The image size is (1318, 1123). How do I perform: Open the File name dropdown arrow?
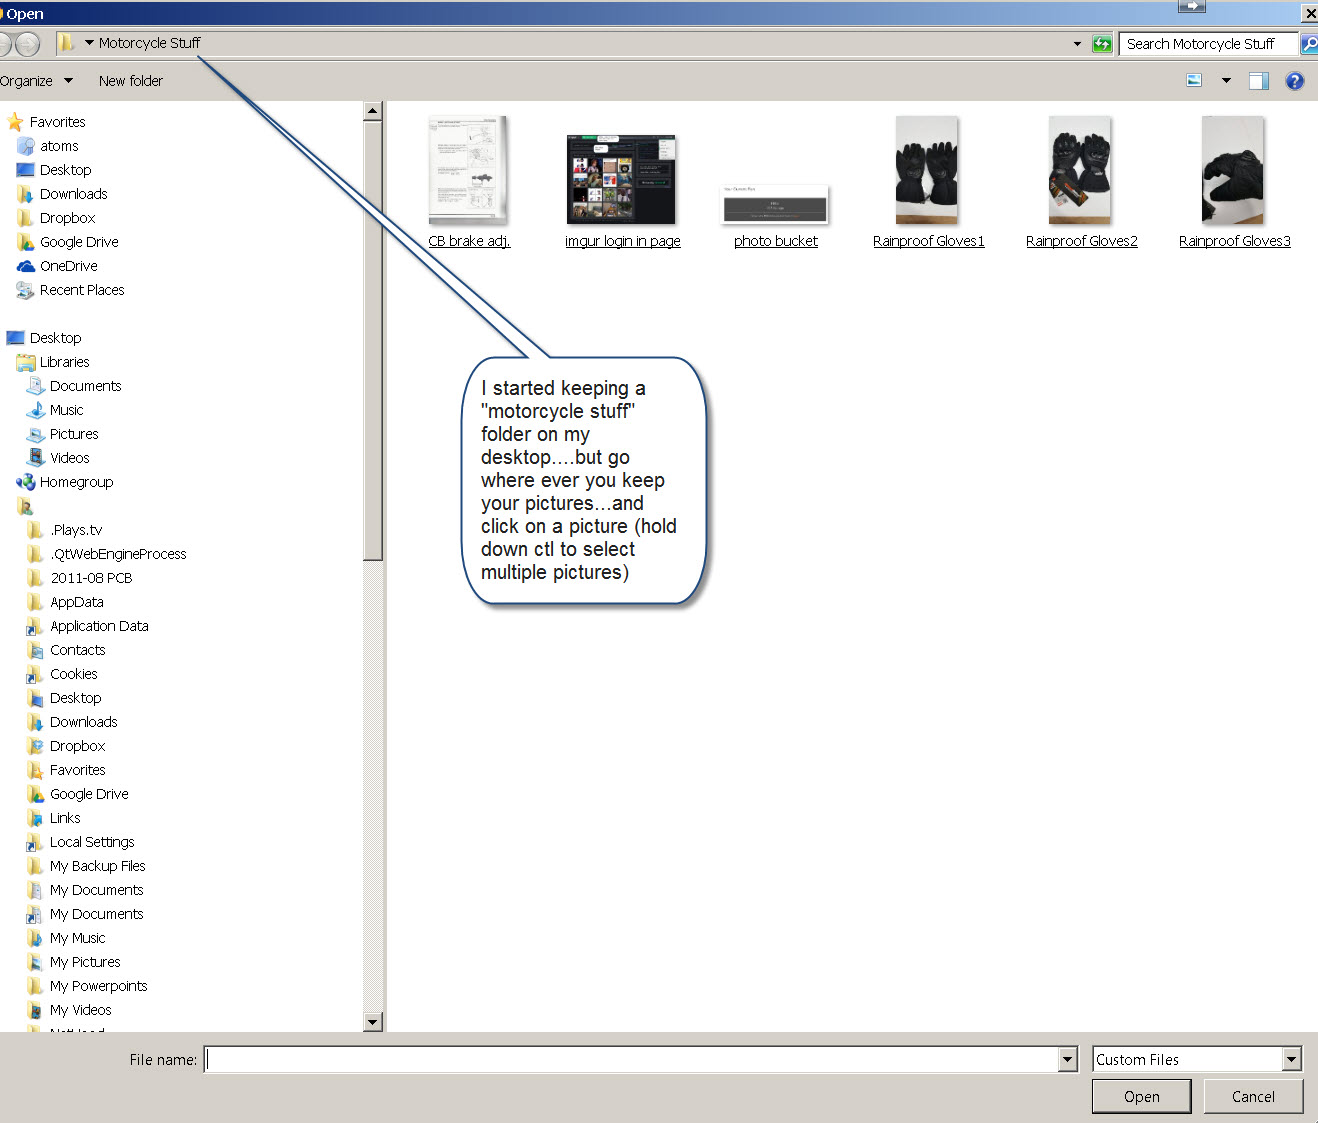[1068, 1060]
